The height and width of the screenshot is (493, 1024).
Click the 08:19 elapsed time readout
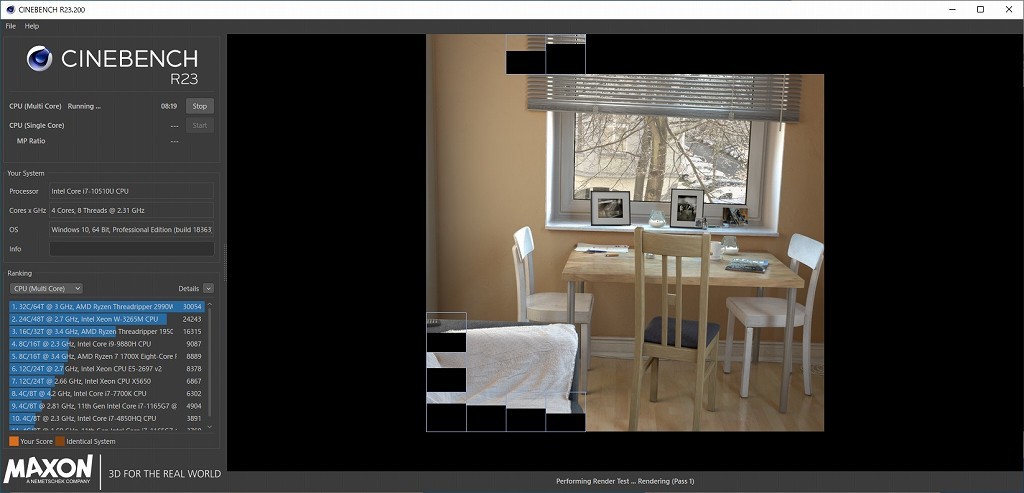[169, 106]
